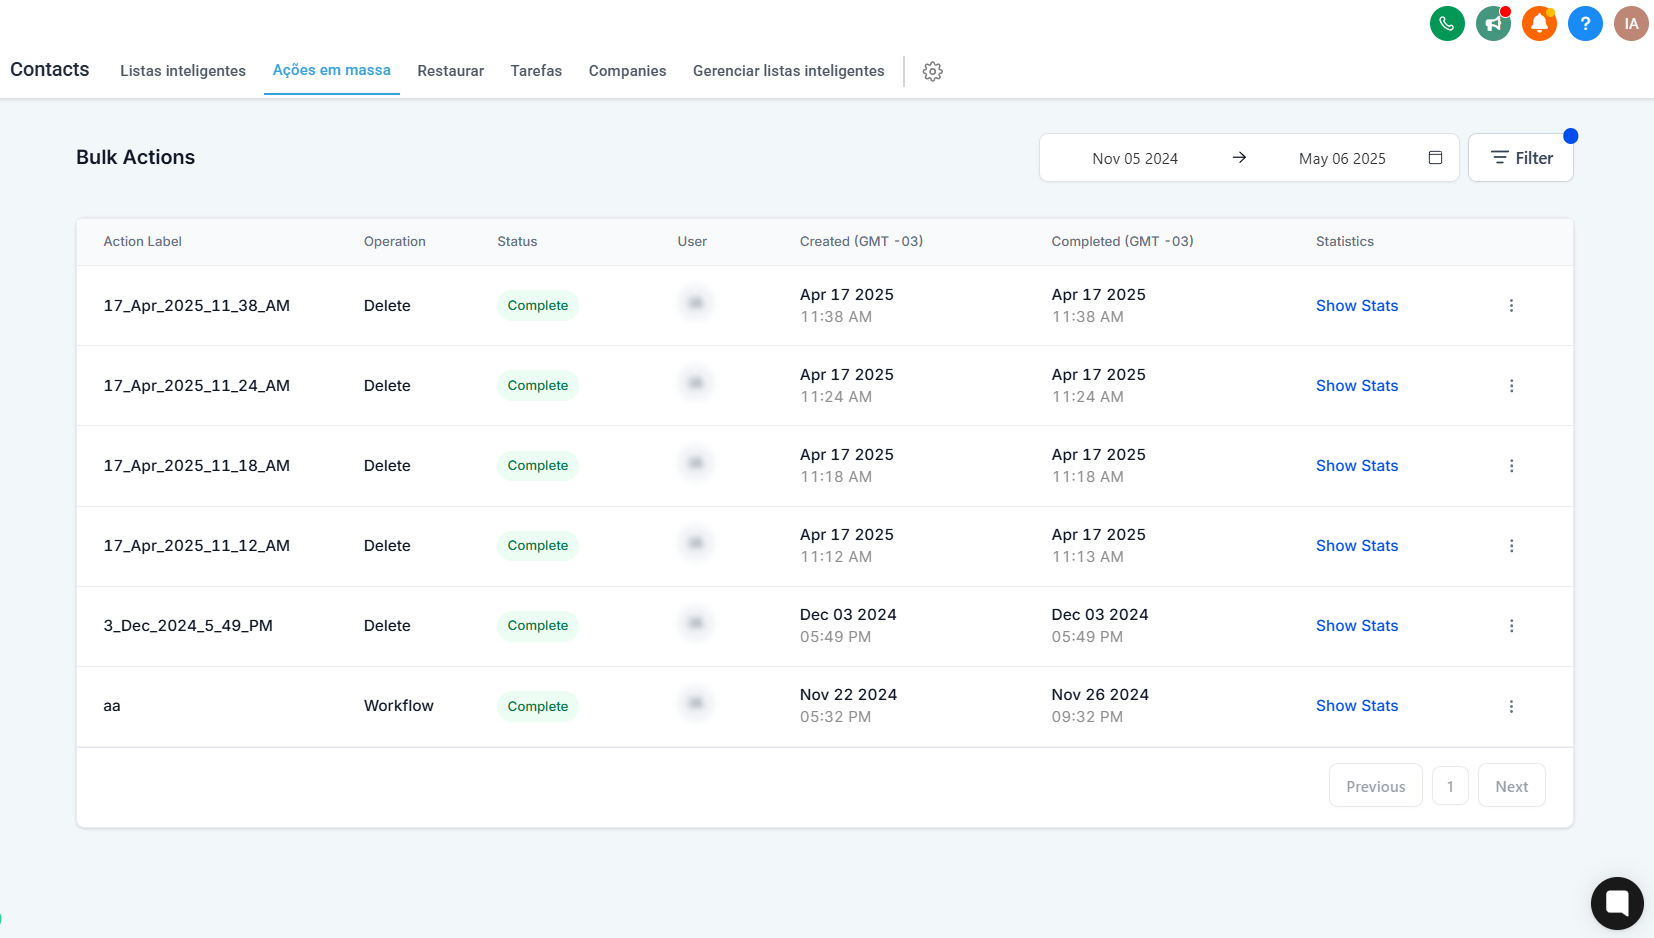The image size is (1654, 938).
Task: Open the Tarefas tab
Action: click(x=536, y=71)
